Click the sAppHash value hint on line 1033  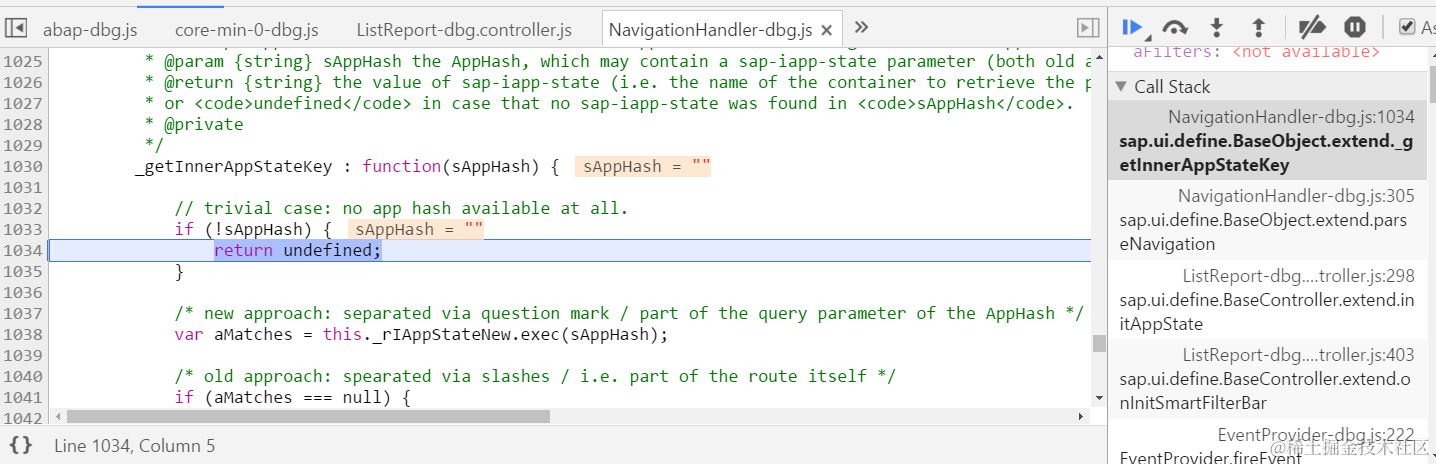[x=416, y=230]
